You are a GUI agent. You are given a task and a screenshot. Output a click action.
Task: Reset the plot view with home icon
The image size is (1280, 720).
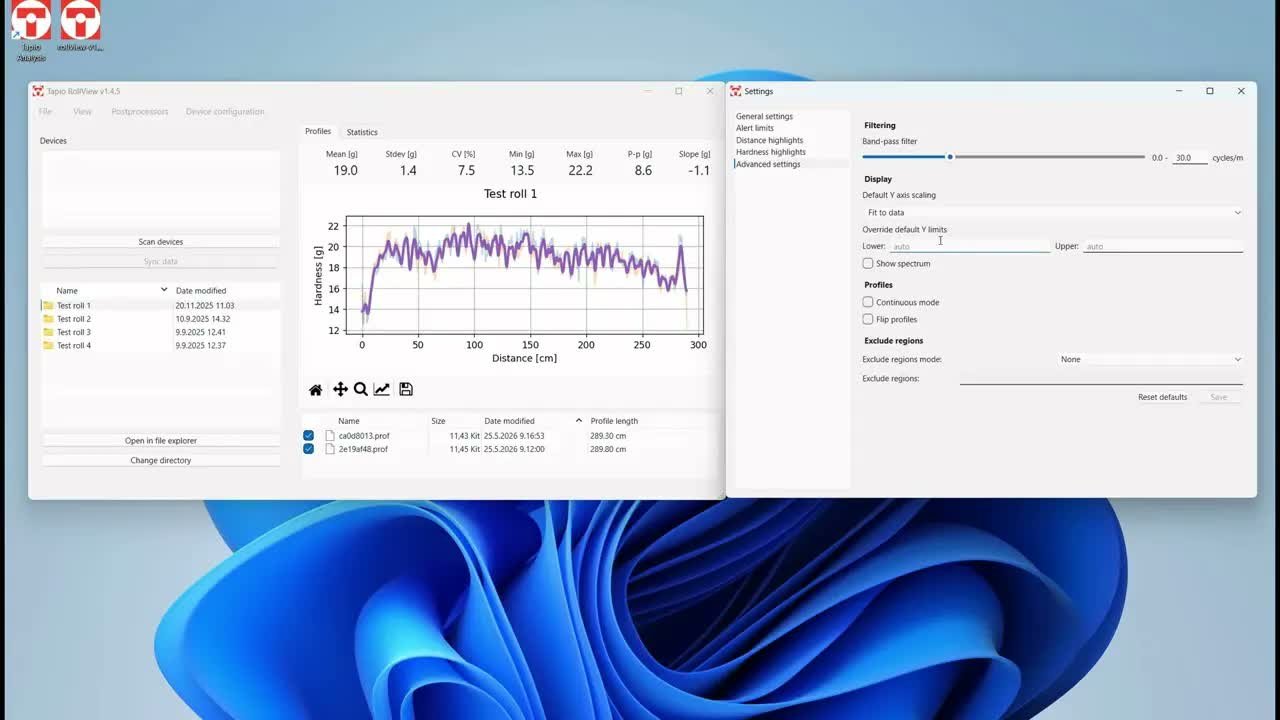316,390
